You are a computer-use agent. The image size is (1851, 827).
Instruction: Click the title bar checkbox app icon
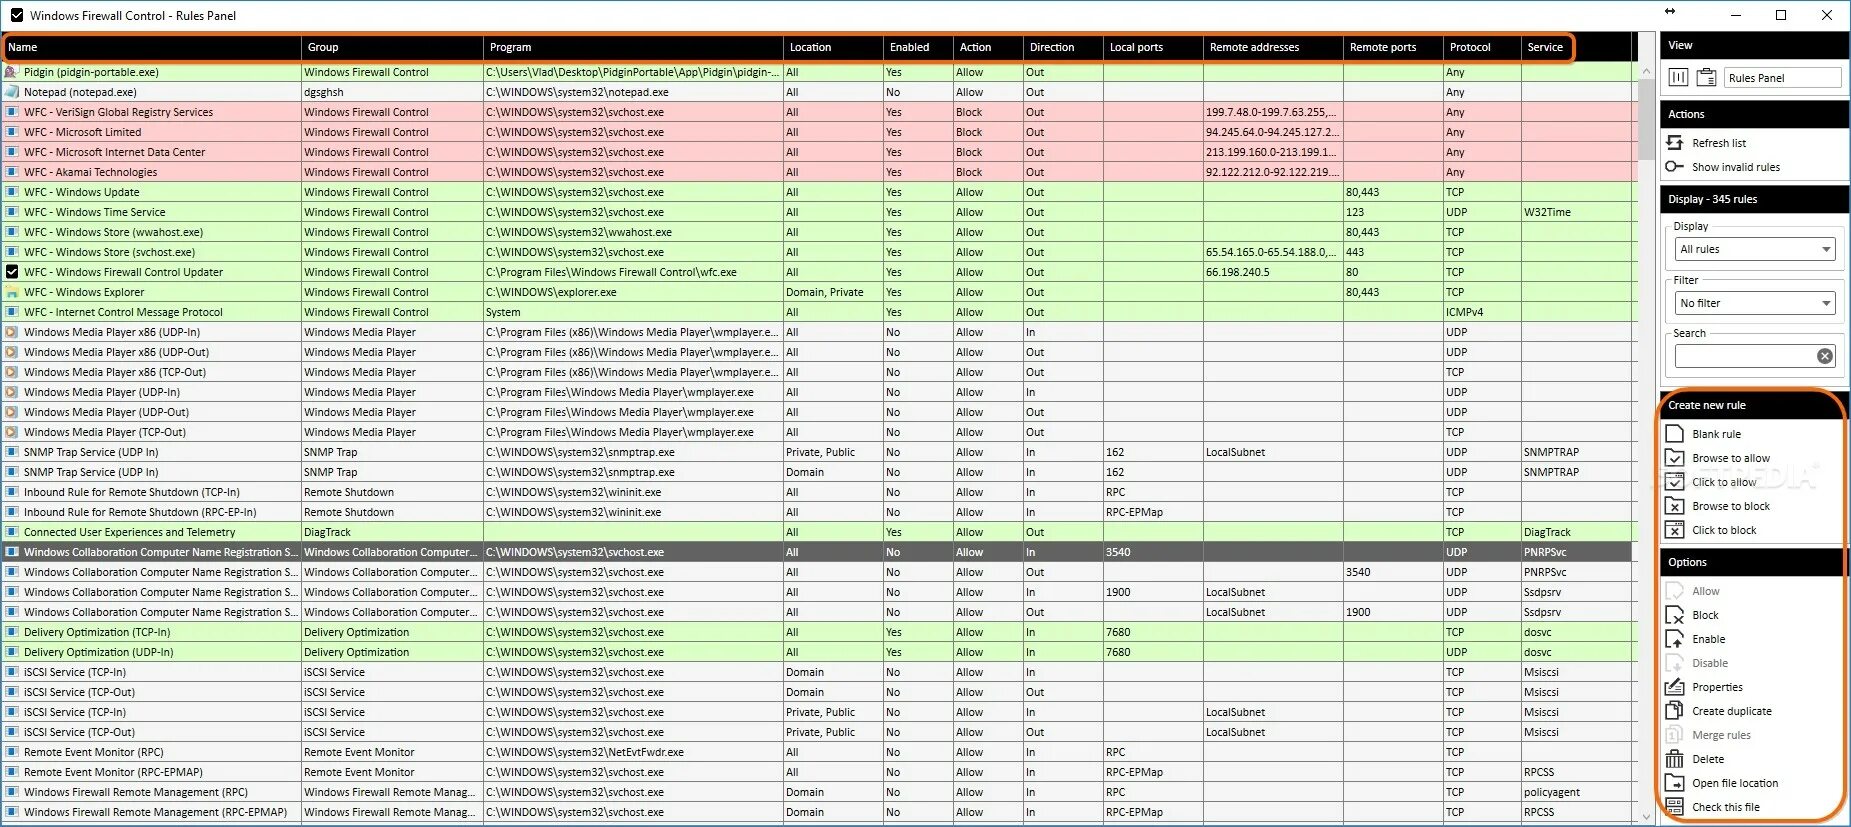pos(16,15)
